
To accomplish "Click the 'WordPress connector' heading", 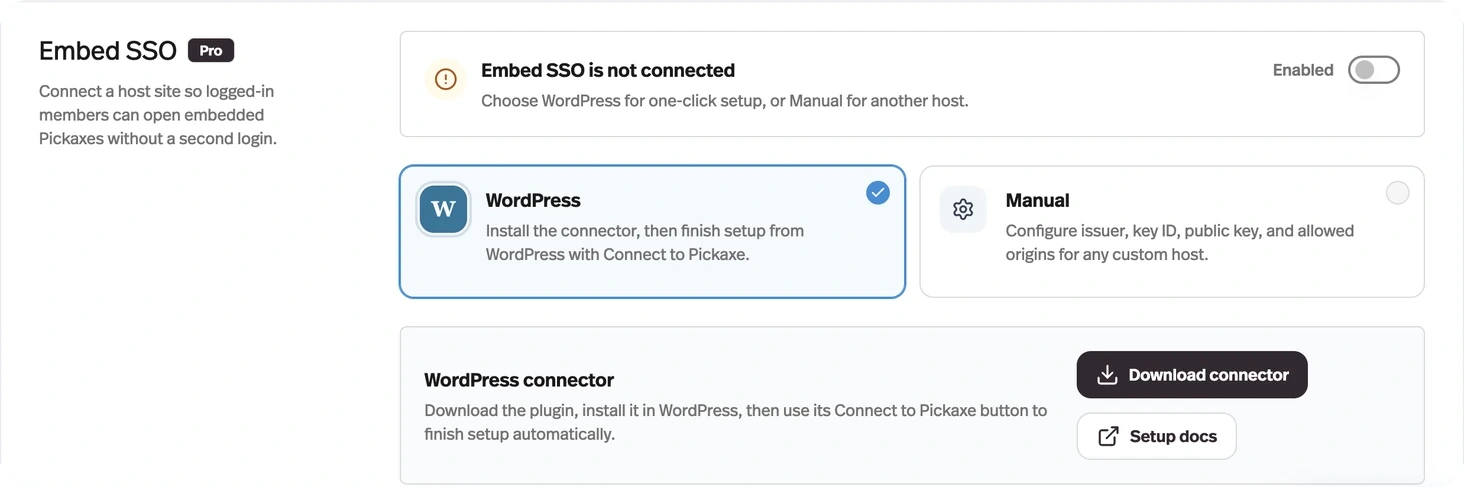I will coord(519,380).
